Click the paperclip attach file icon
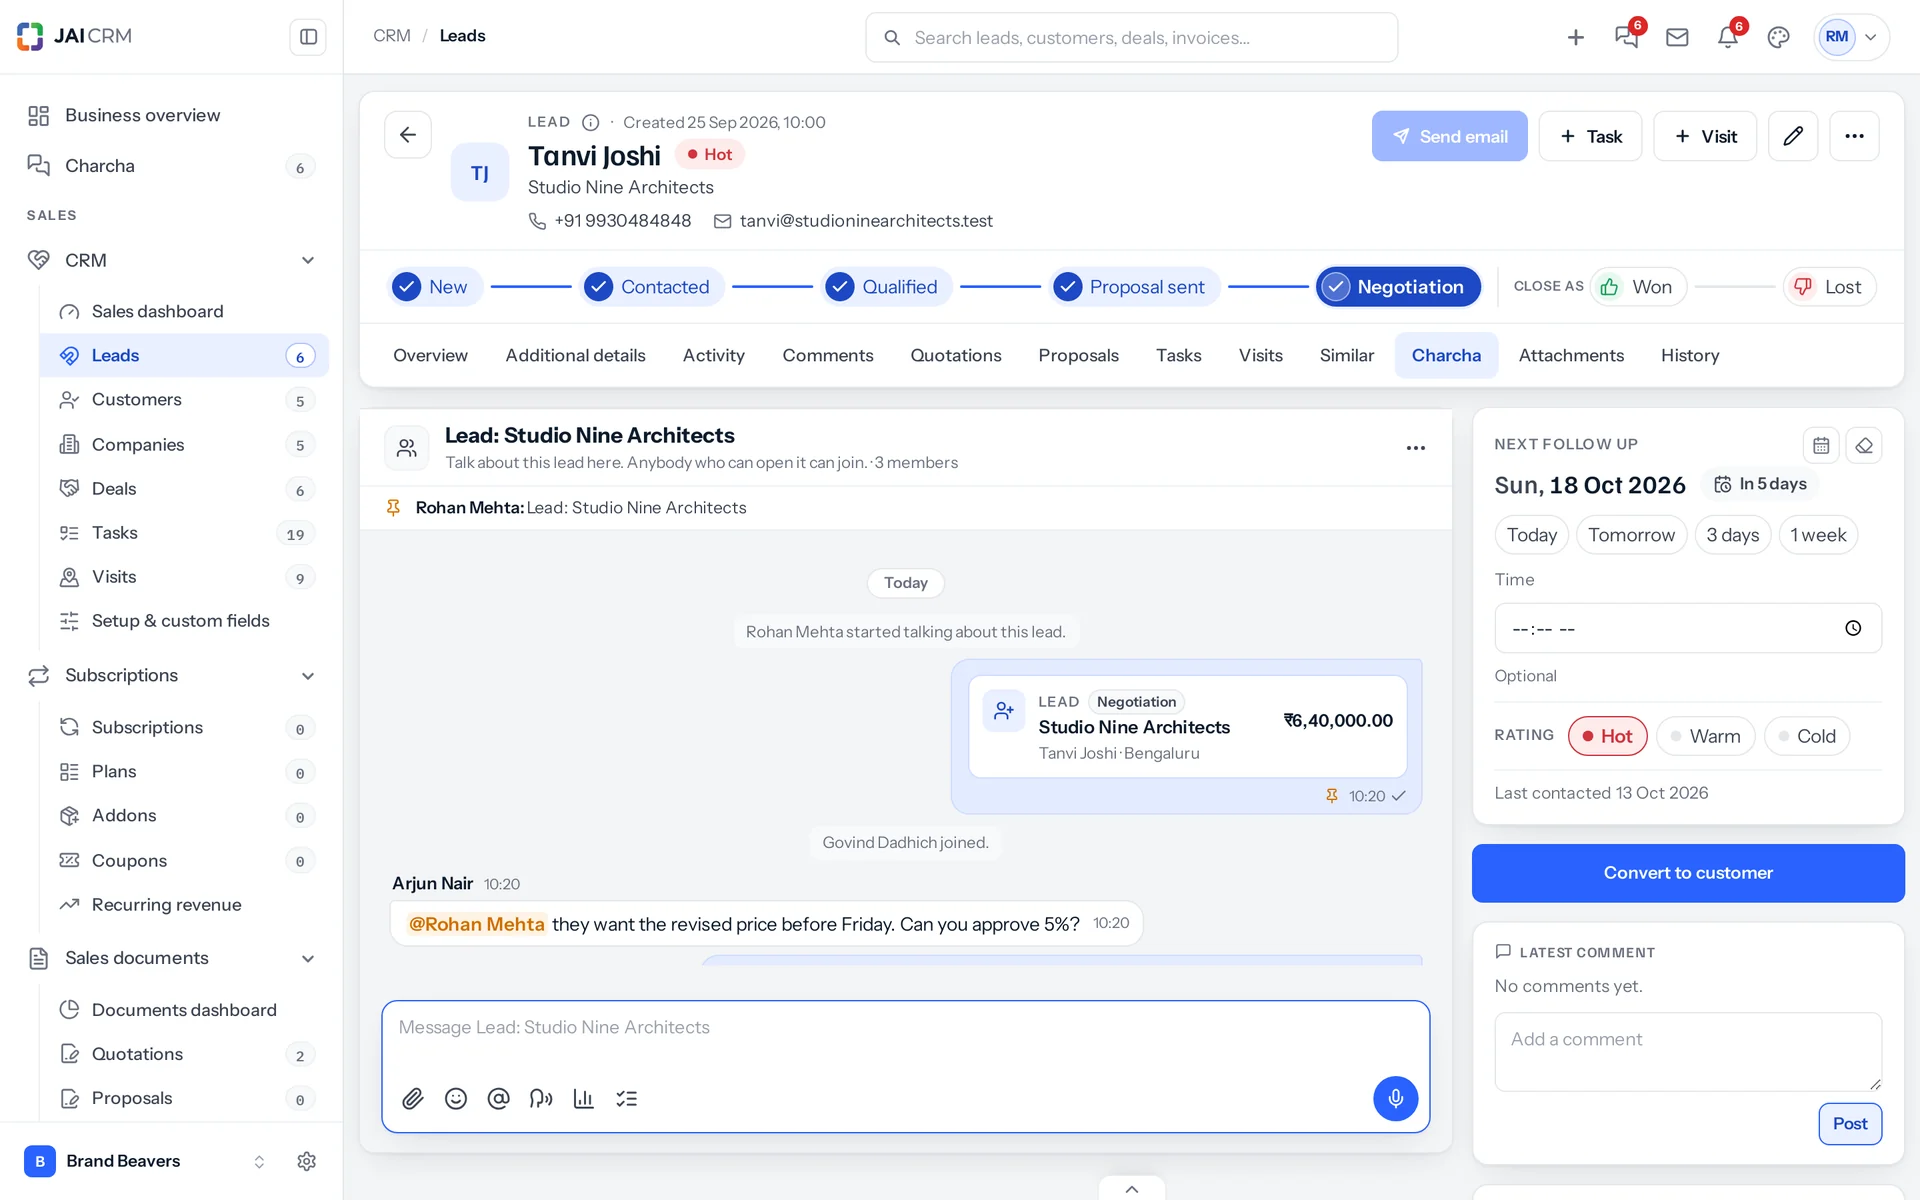Viewport: 1920px width, 1200px height. (x=413, y=1099)
